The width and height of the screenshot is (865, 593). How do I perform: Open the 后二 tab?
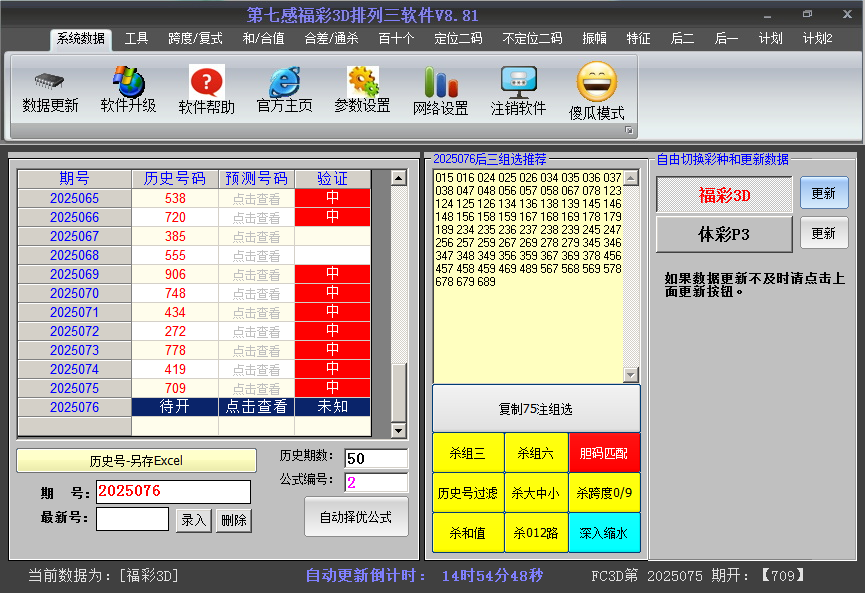coord(682,39)
